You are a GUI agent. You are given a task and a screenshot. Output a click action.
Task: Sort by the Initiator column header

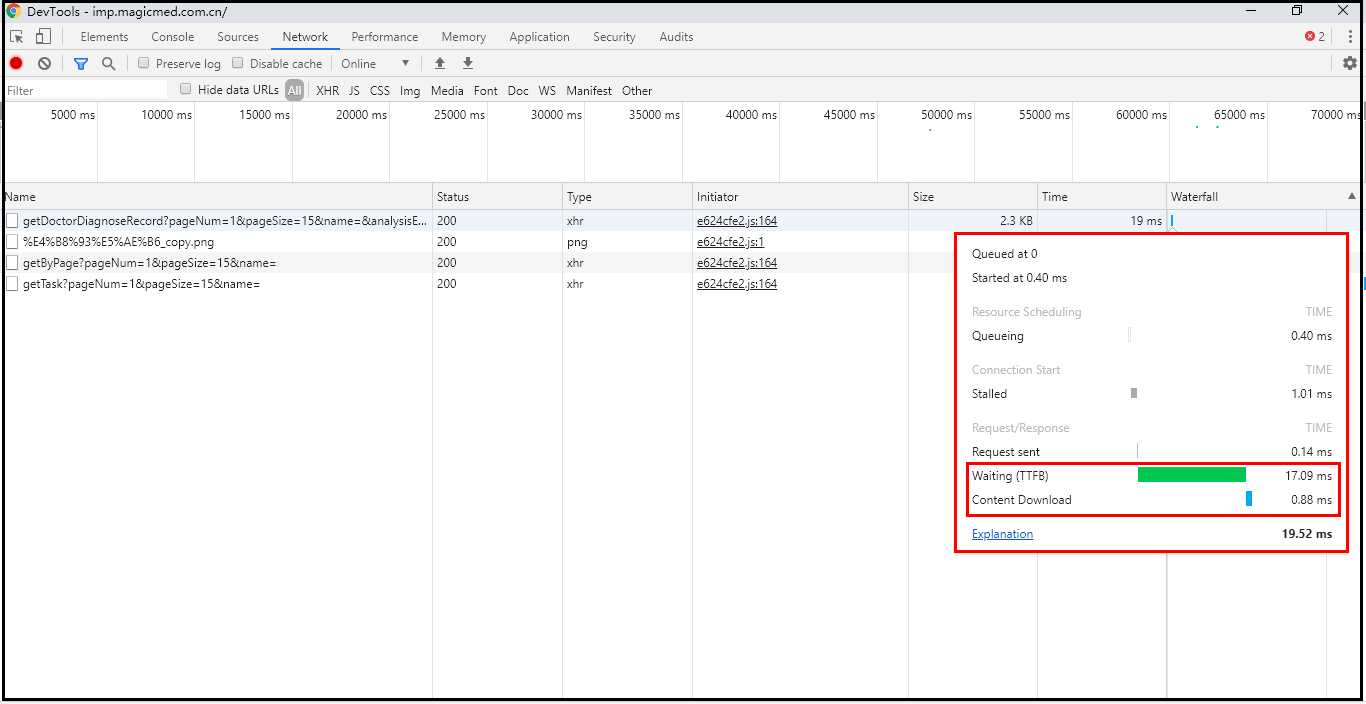(x=800, y=197)
